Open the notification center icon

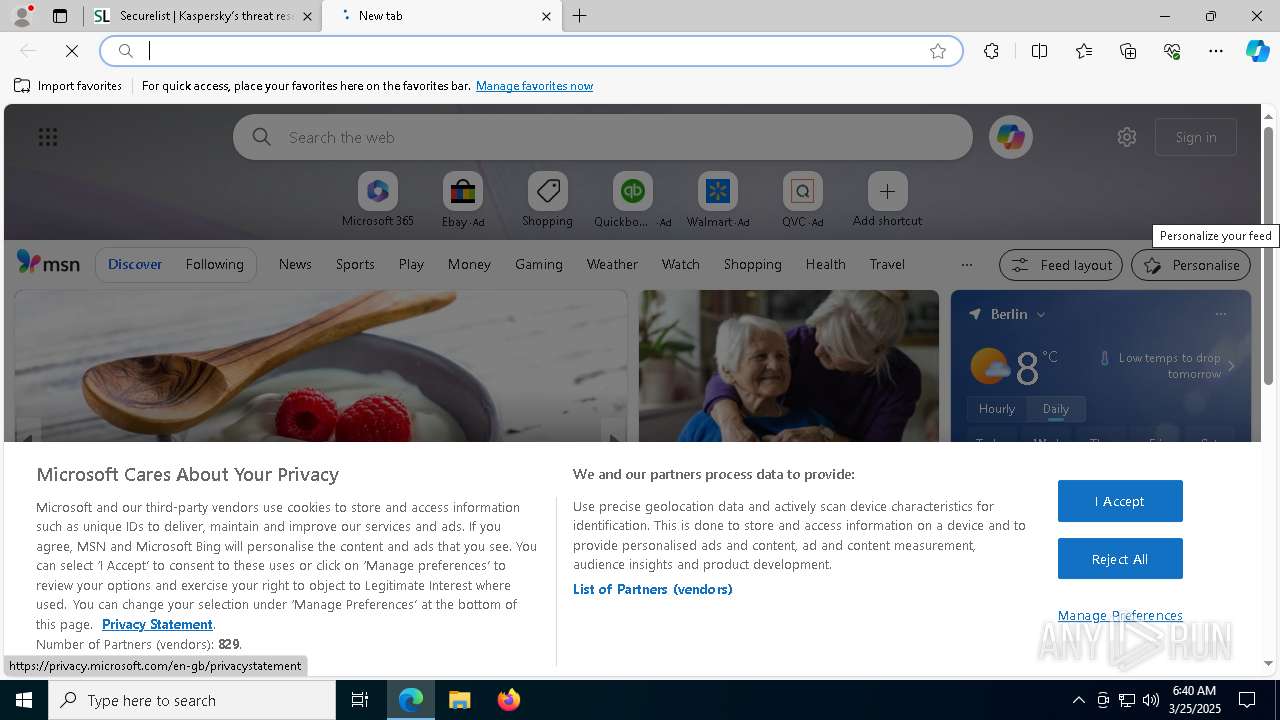tap(1247, 700)
